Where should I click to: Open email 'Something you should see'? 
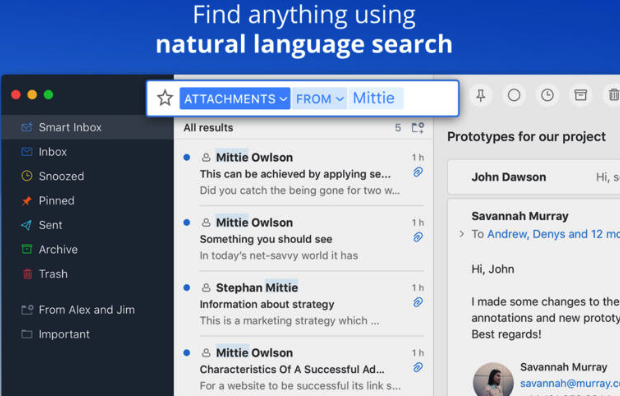click(304, 239)
